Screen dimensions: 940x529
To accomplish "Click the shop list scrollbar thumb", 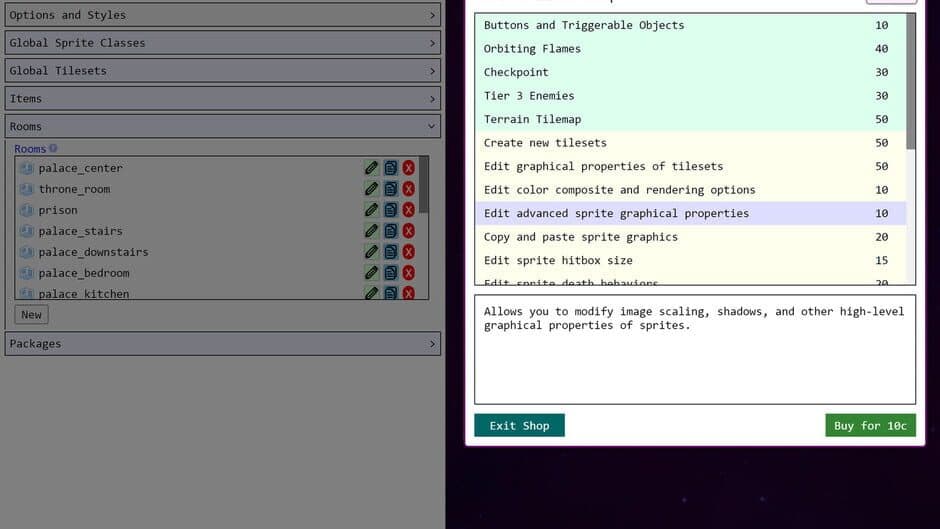I will point(911,82).
